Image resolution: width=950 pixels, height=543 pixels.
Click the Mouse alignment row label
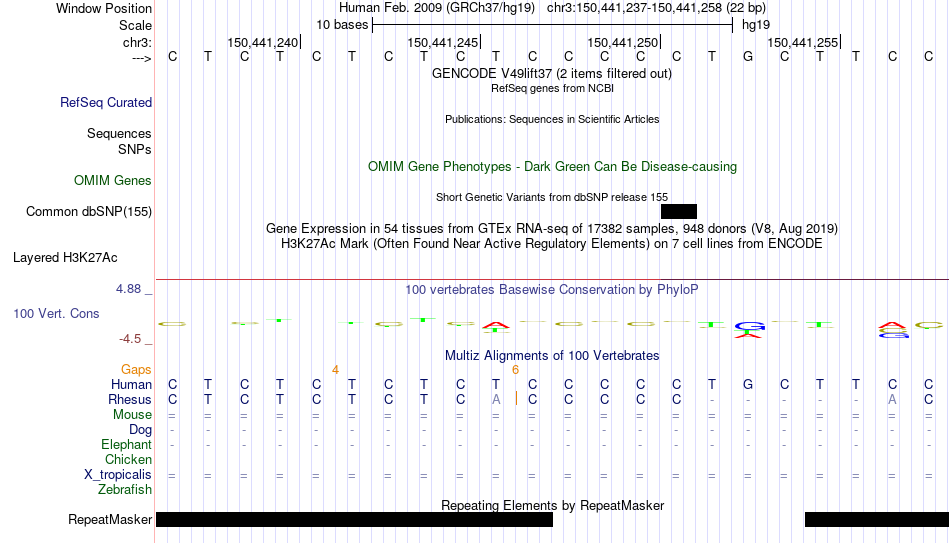point(133,415)
